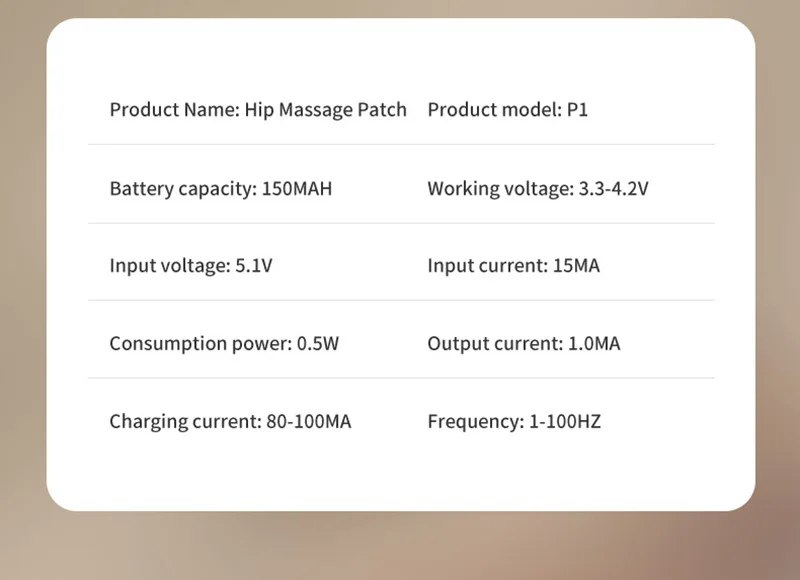
Task: Click the Charging current: 80-100MA text
Action: (x=230, y=422)
